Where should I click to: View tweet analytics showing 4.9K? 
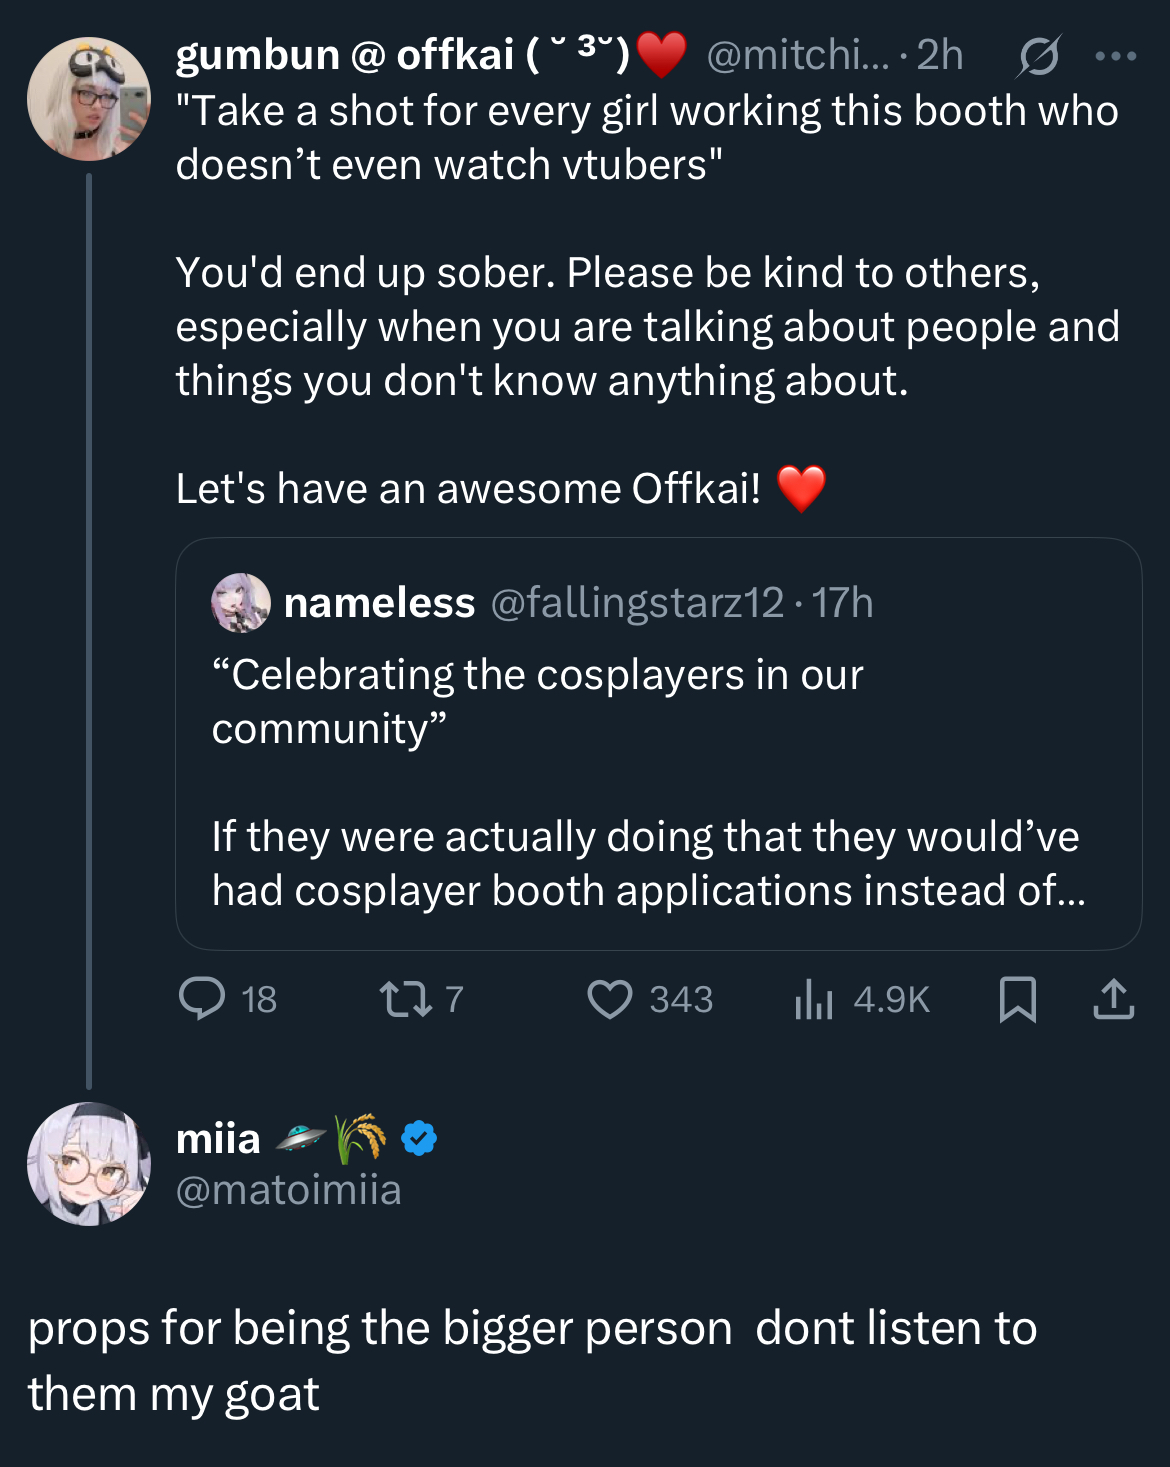pos(814,998)
